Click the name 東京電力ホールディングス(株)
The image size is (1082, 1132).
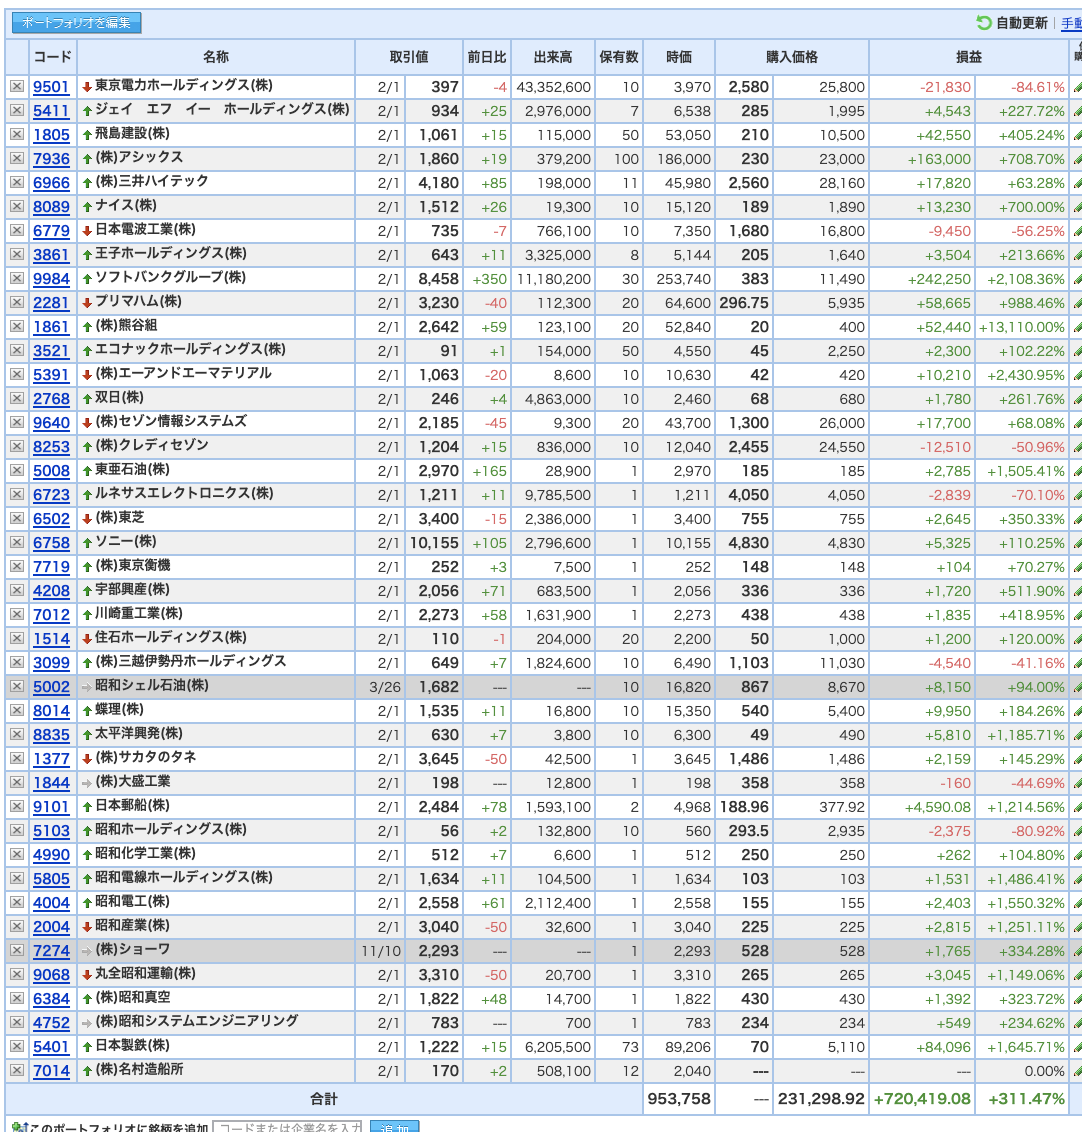coord(184,85)
